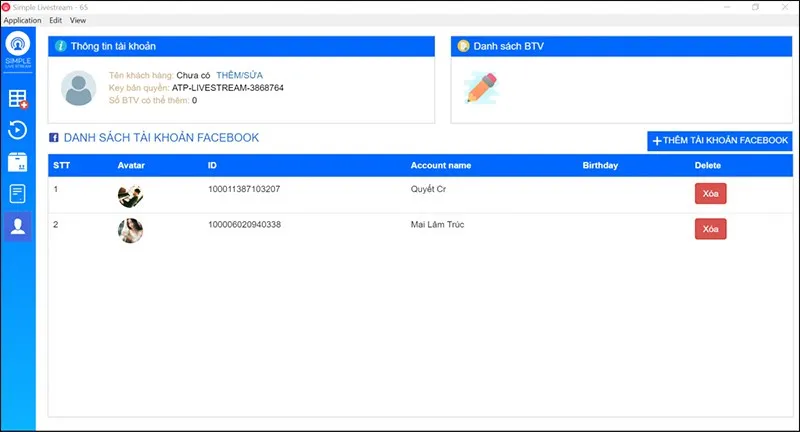
Task: Click the Facebook icon beside DANH SÁCH TÀI KHOẢN
Action: [x=54, y=138]
